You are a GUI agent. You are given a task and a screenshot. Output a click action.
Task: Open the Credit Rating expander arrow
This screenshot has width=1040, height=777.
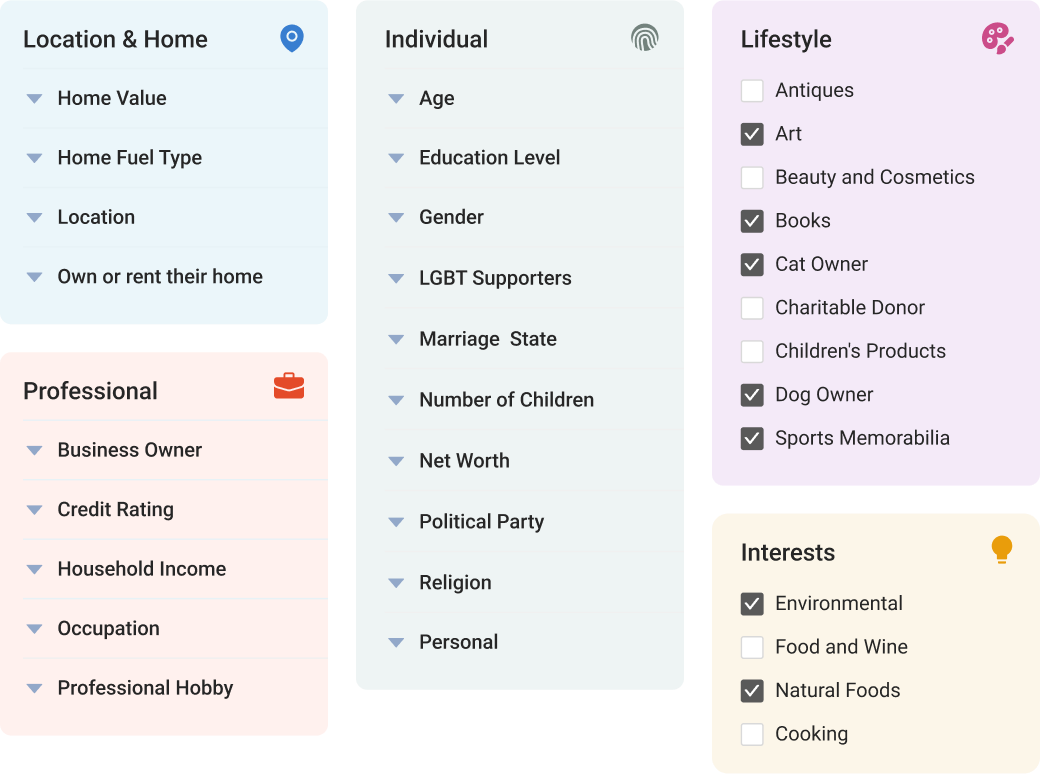click(34, 510)
